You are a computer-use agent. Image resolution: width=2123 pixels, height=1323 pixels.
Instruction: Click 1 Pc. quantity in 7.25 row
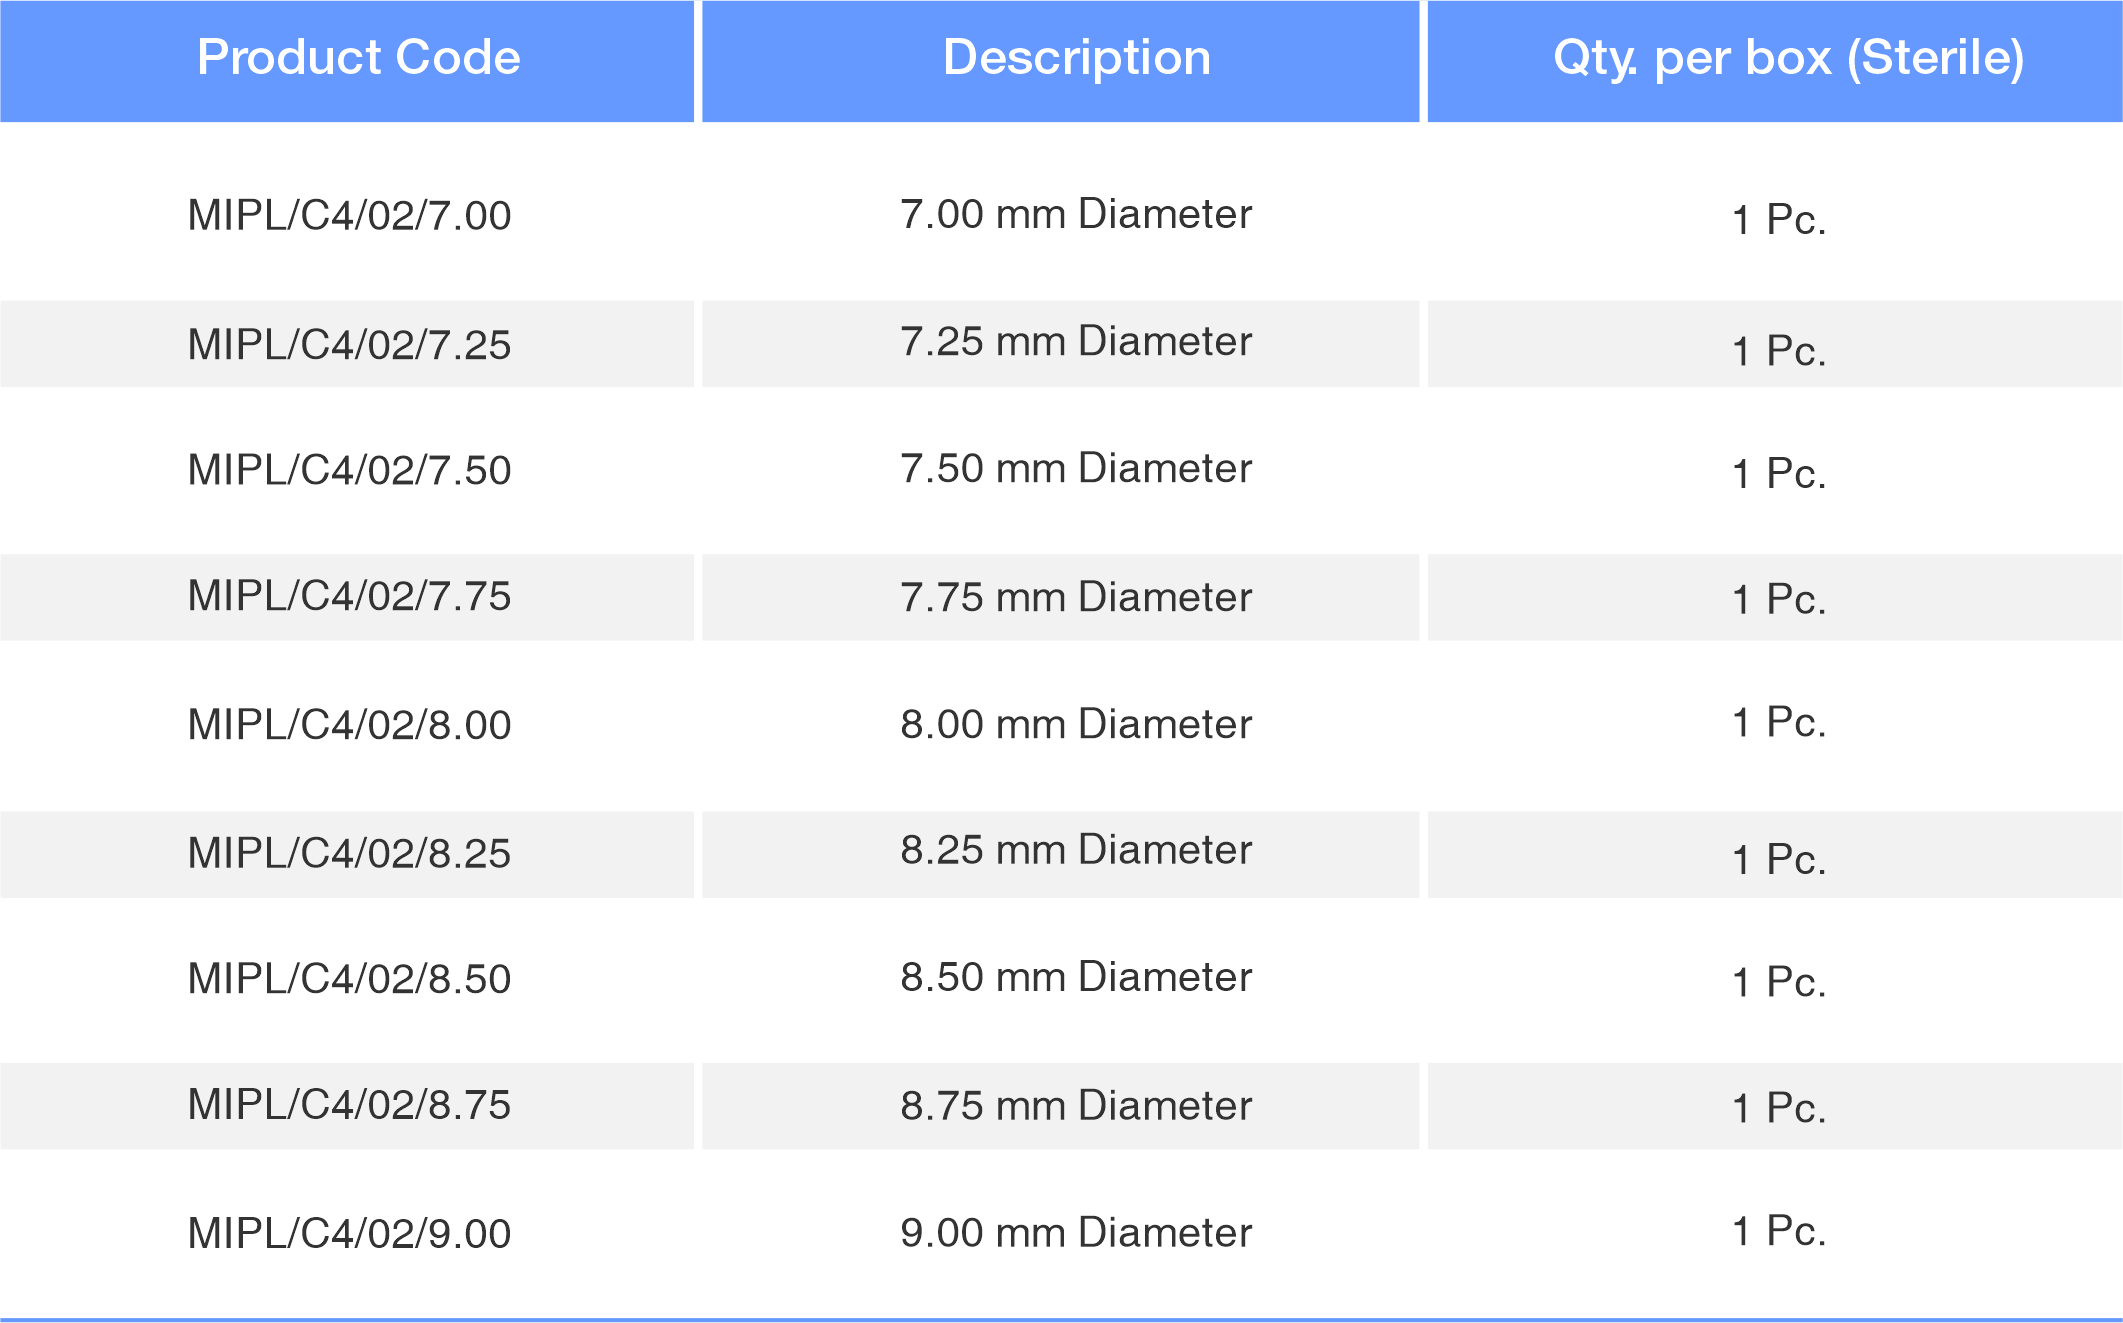tap(1779, 351)
